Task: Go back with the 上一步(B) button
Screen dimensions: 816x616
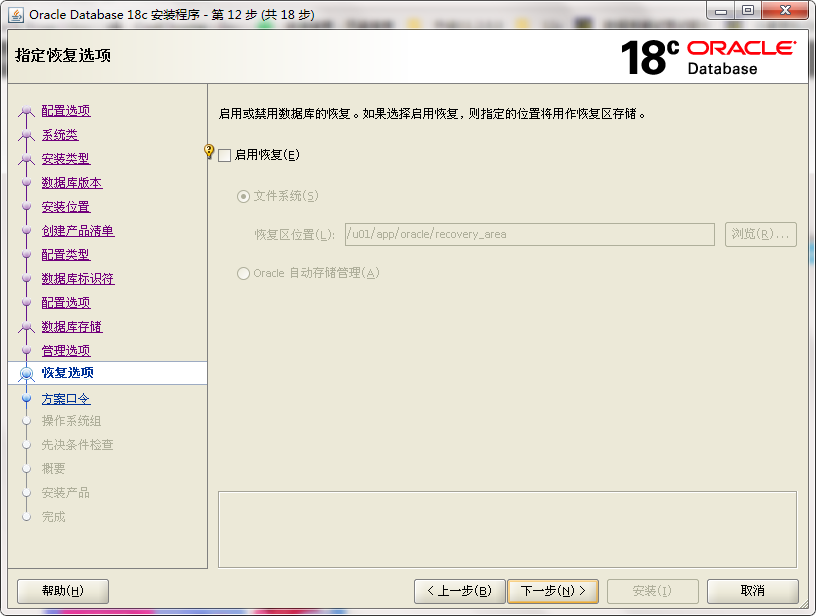Action: pos(460,591)
